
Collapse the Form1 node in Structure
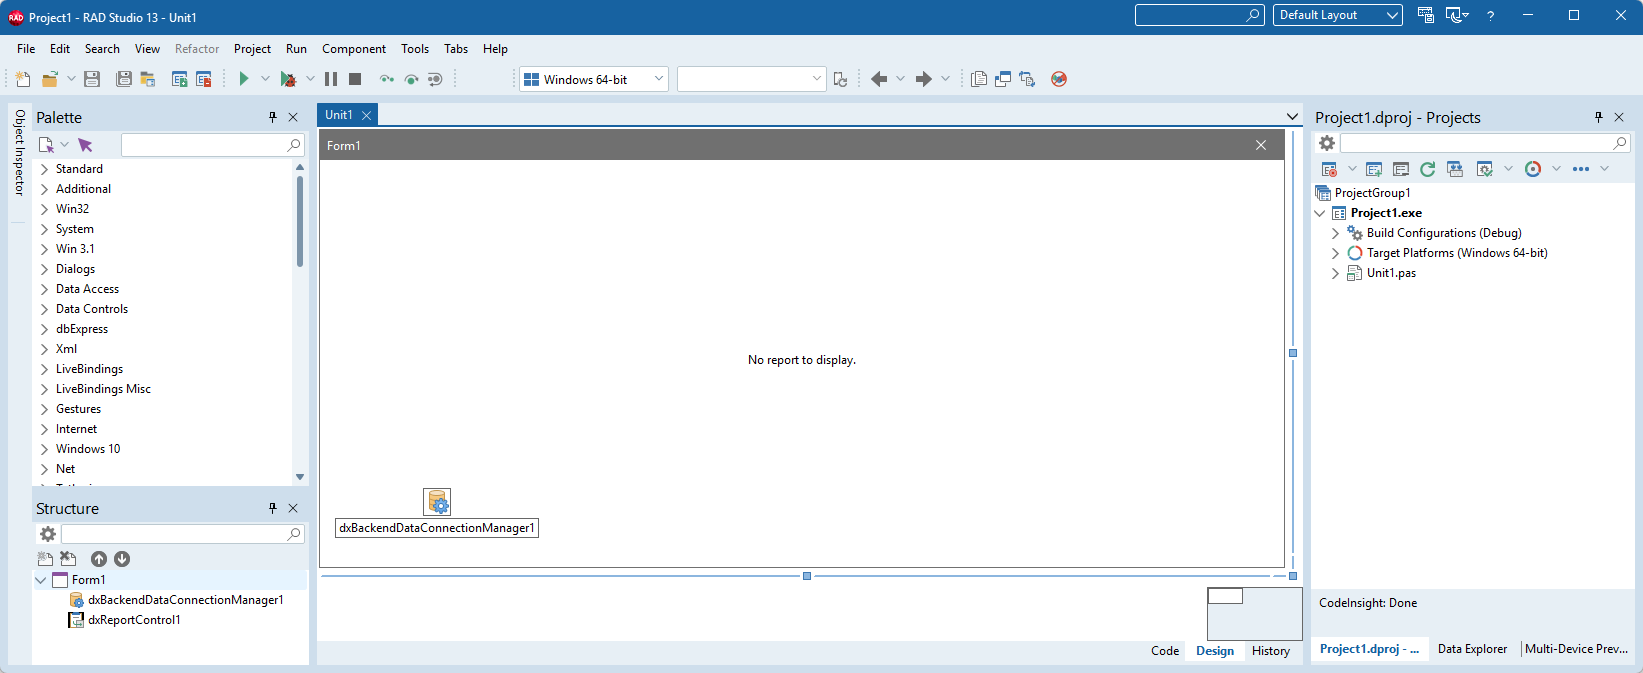41,580
